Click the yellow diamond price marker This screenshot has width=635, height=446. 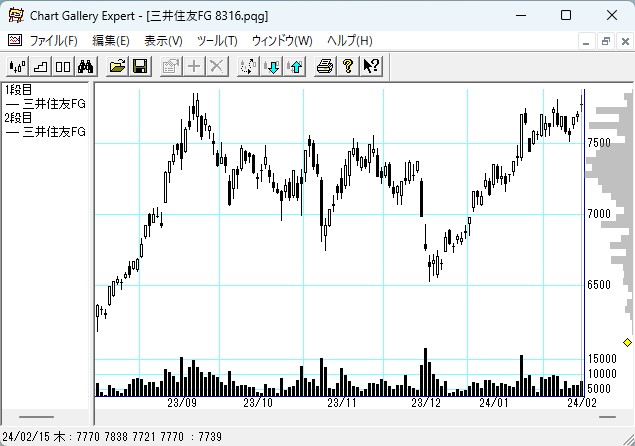click(x=627, y=342)
